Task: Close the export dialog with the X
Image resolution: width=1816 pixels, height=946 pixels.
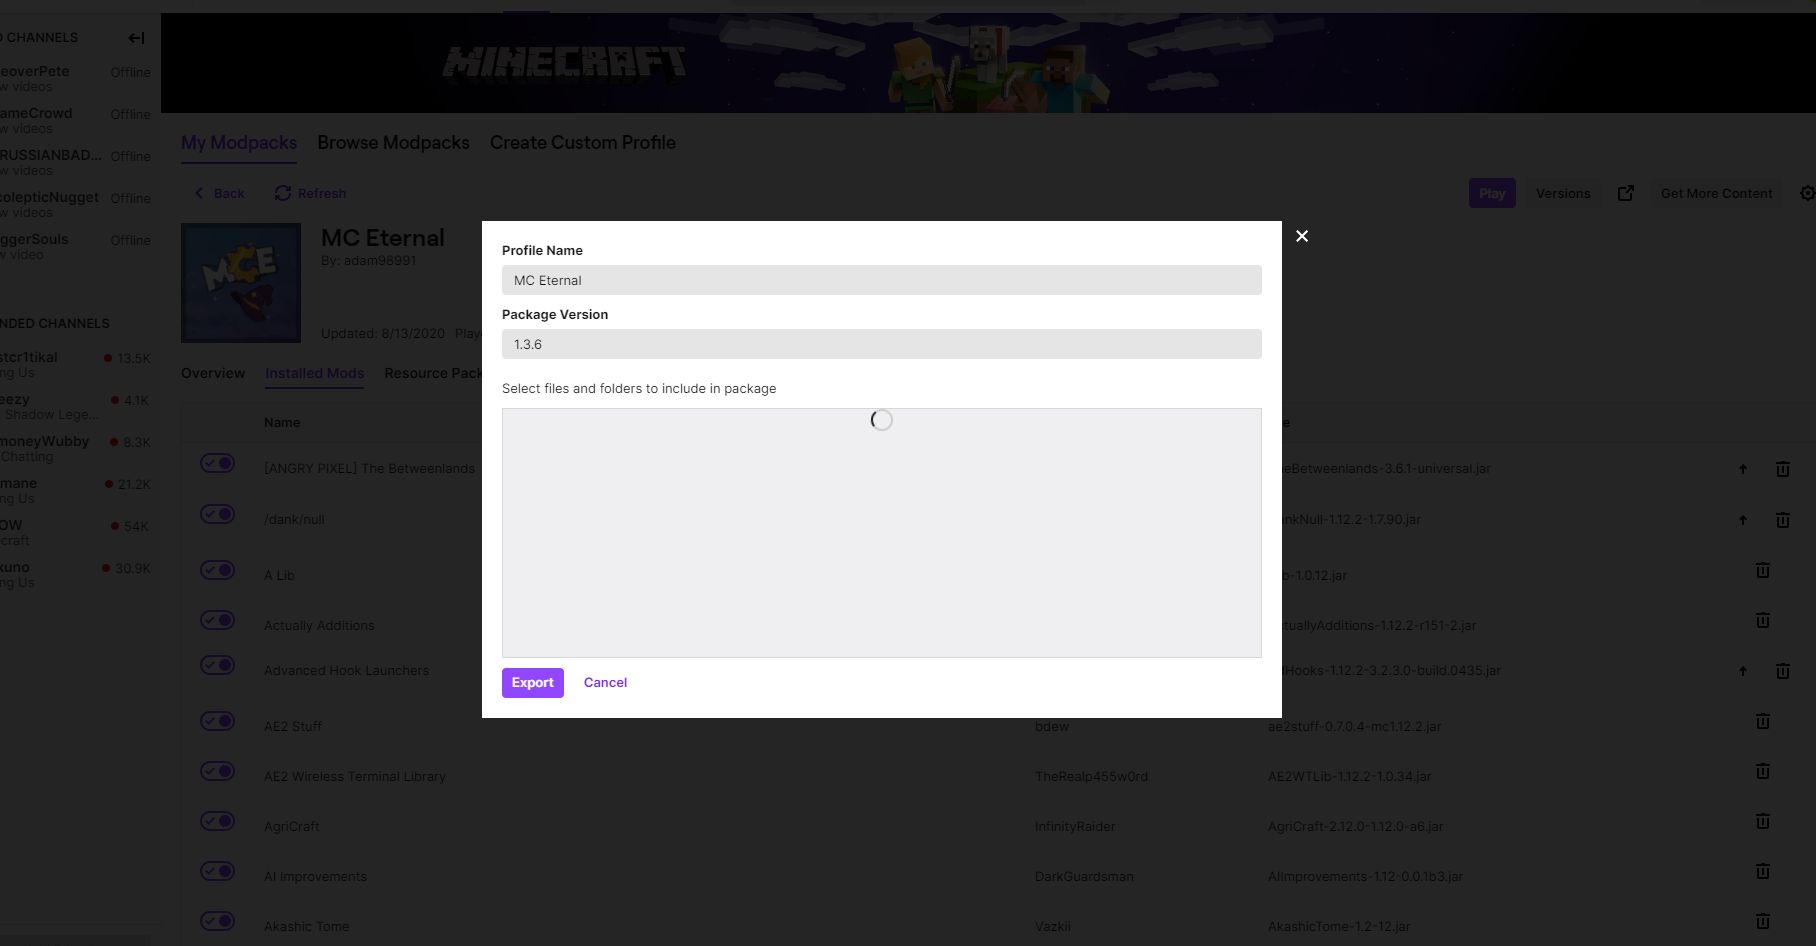Action: (x=1302, y=237)
